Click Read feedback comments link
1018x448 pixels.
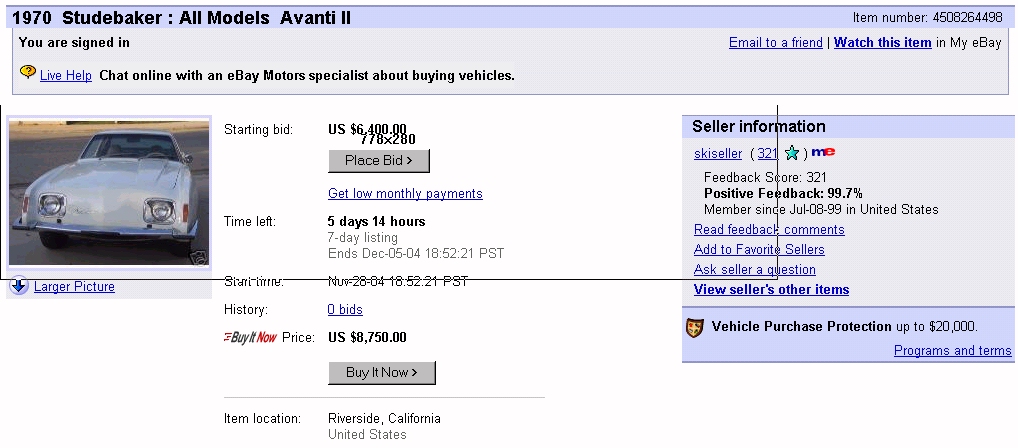[768, 230]
